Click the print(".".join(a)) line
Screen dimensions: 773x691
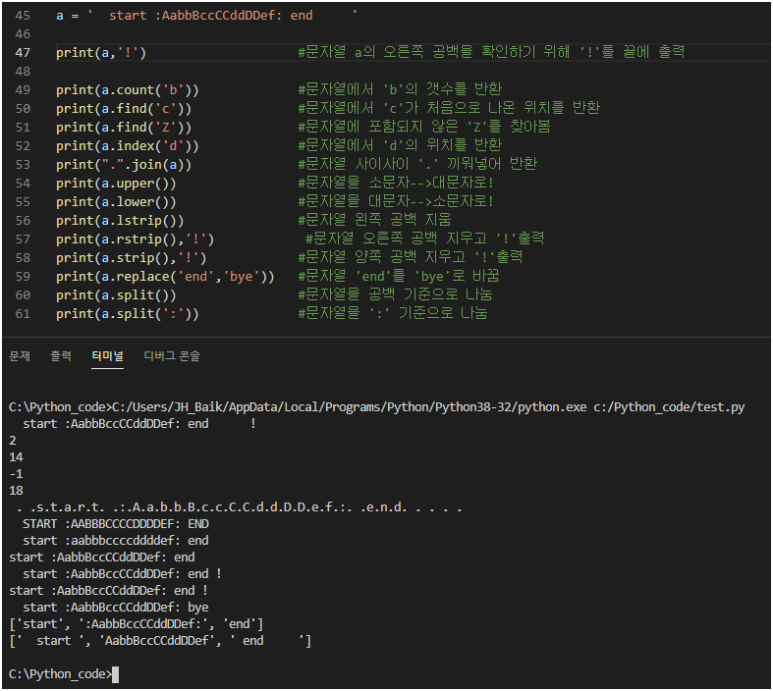point(124,165)
